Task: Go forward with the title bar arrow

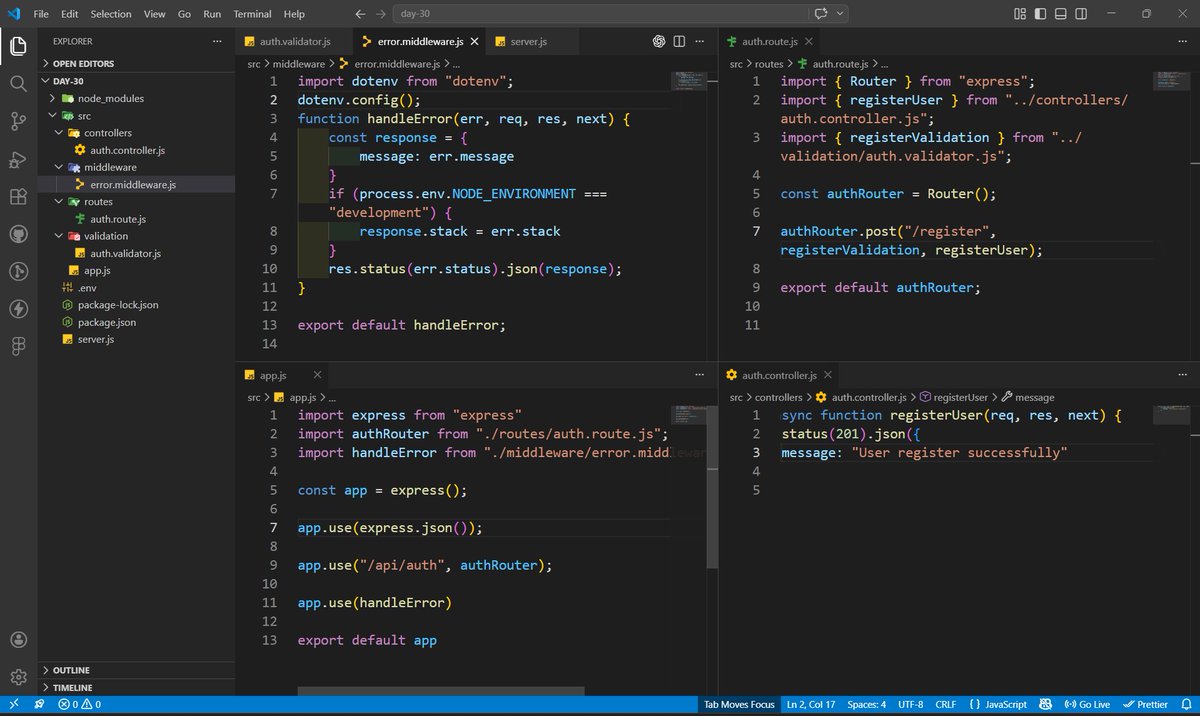Action: coord(382,14)
